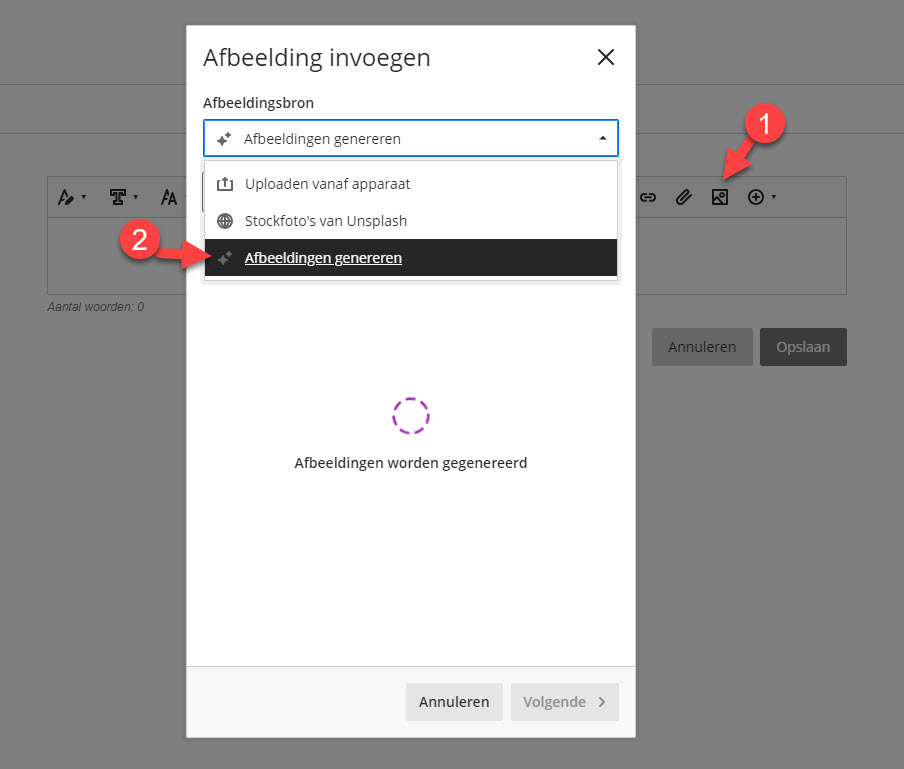
Task: Click the font size AA icon
Action: click(x=169, y=197)
